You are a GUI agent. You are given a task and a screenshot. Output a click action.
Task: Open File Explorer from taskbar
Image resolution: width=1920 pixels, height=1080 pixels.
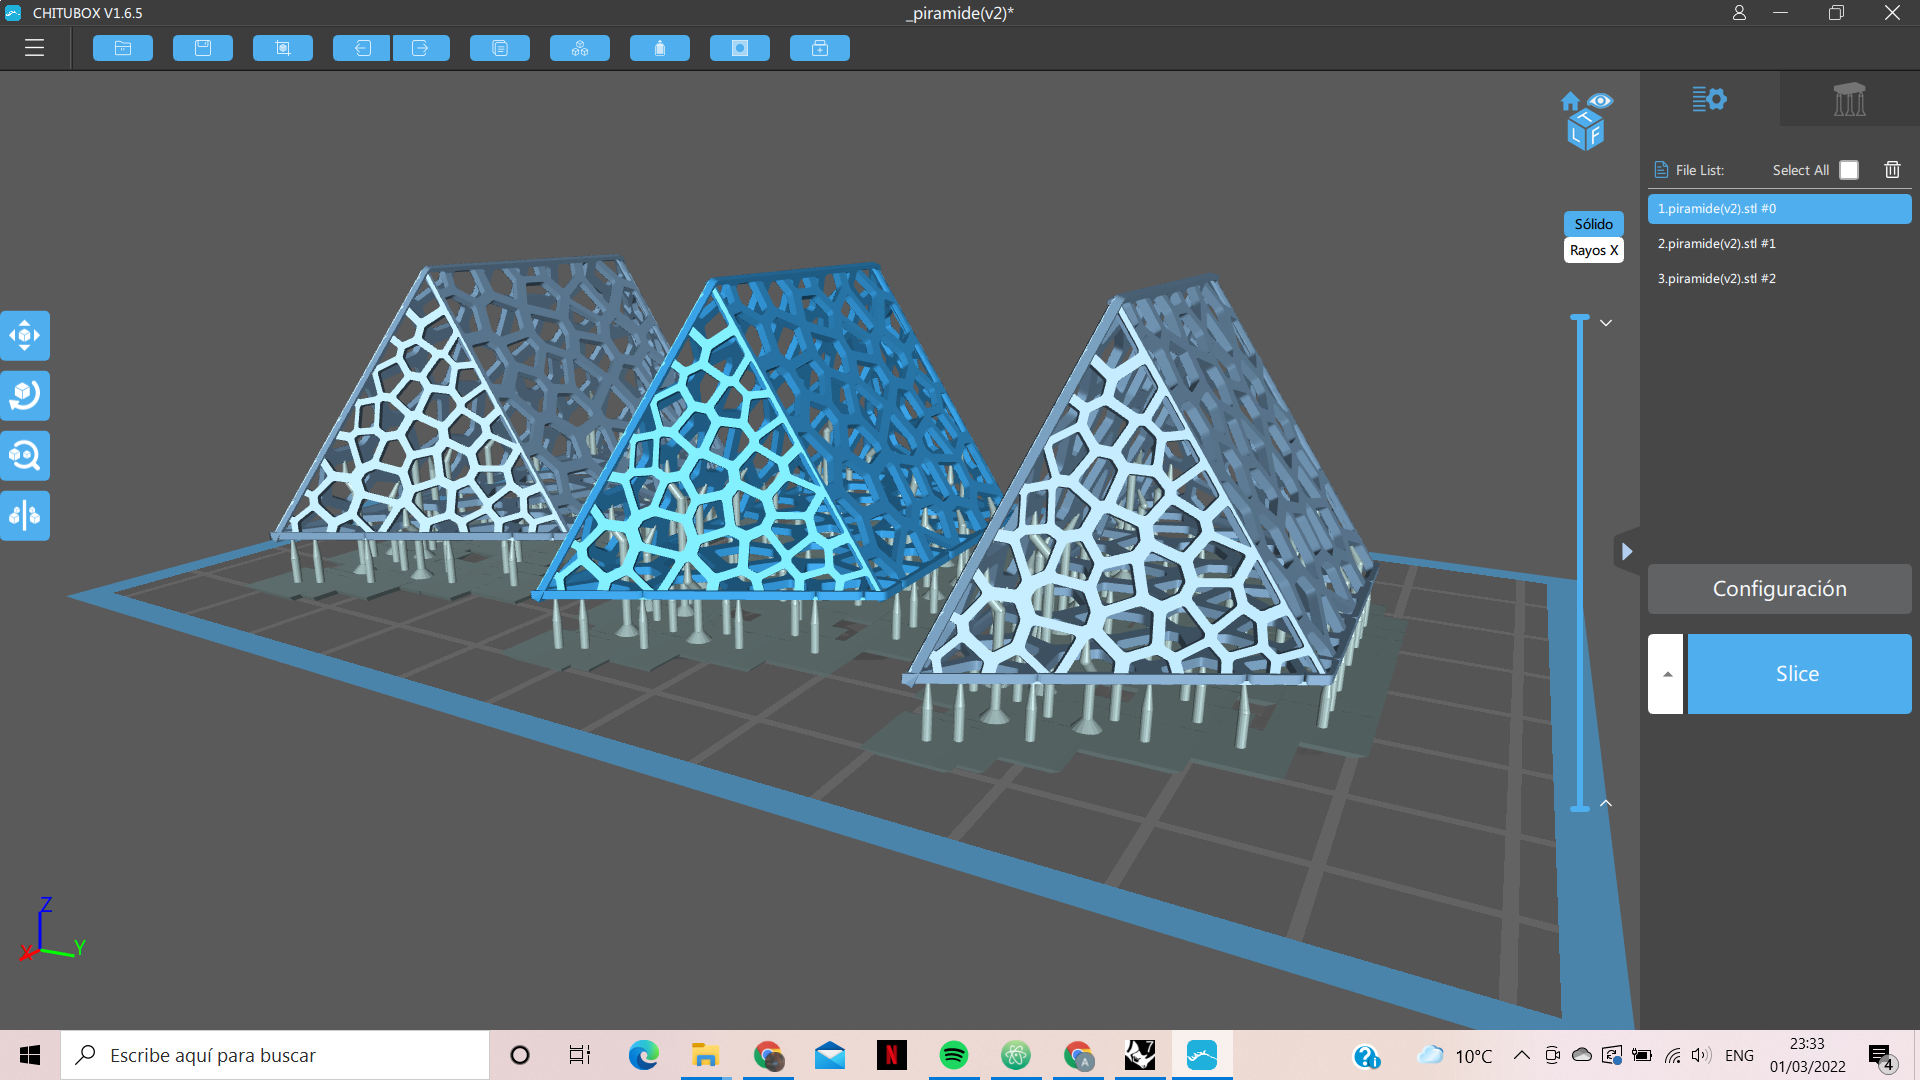click(705, 1055)
